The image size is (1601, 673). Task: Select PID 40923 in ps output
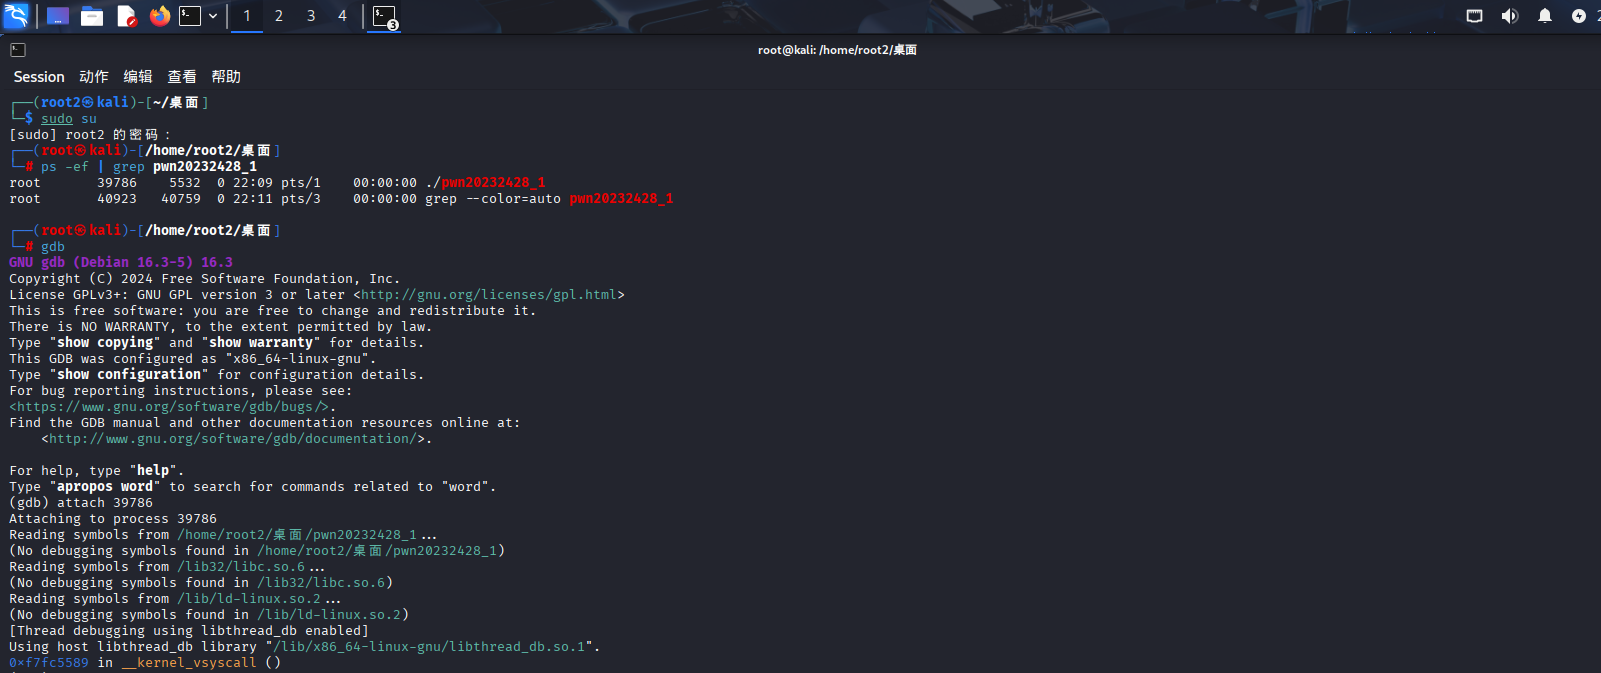pos(117,199)
